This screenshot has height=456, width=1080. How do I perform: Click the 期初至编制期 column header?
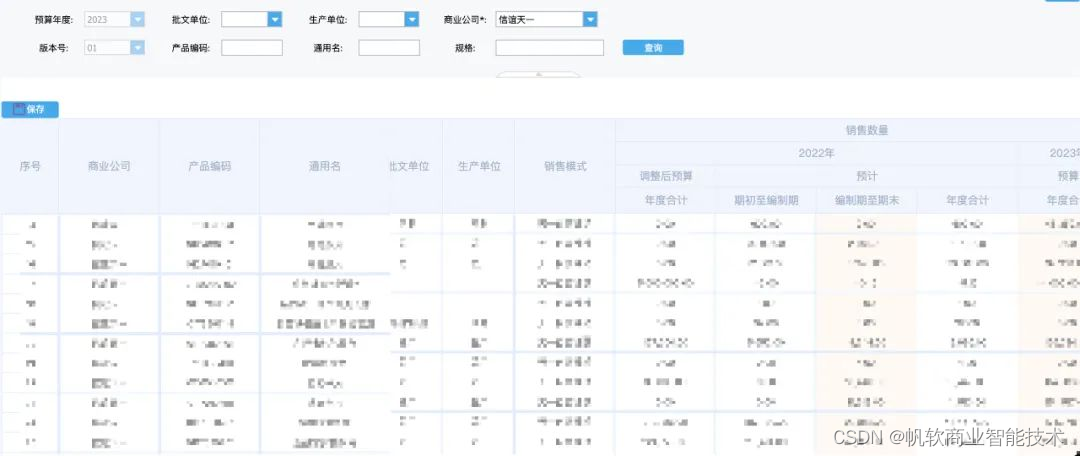click(x=765, y=200)
